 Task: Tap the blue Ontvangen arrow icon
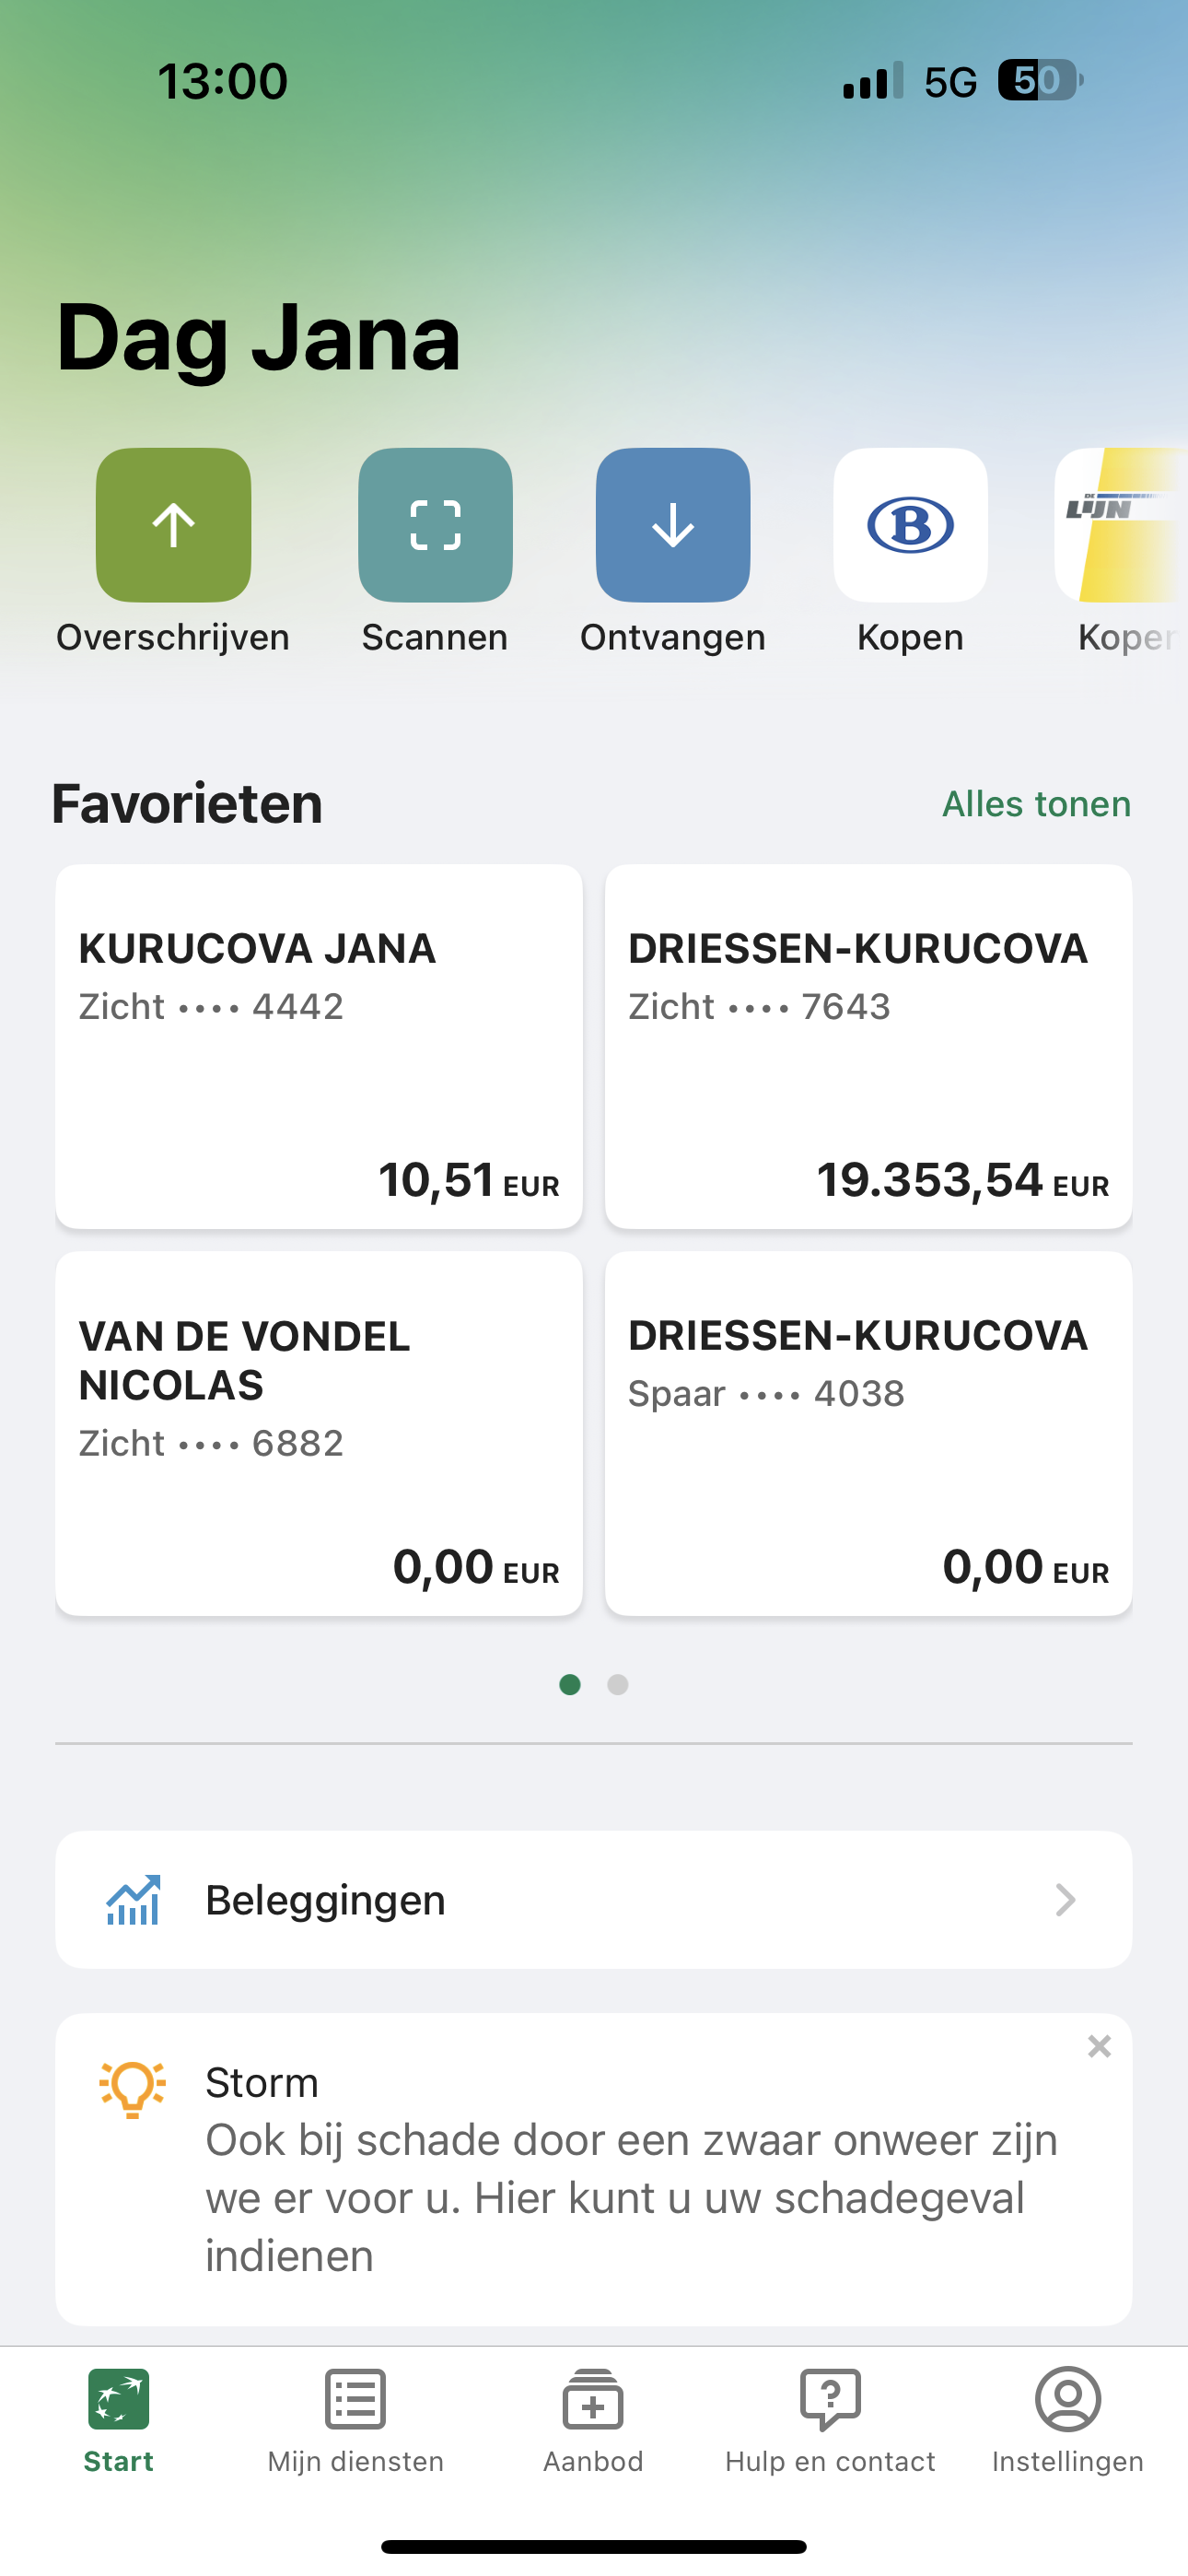pos(673,525)
